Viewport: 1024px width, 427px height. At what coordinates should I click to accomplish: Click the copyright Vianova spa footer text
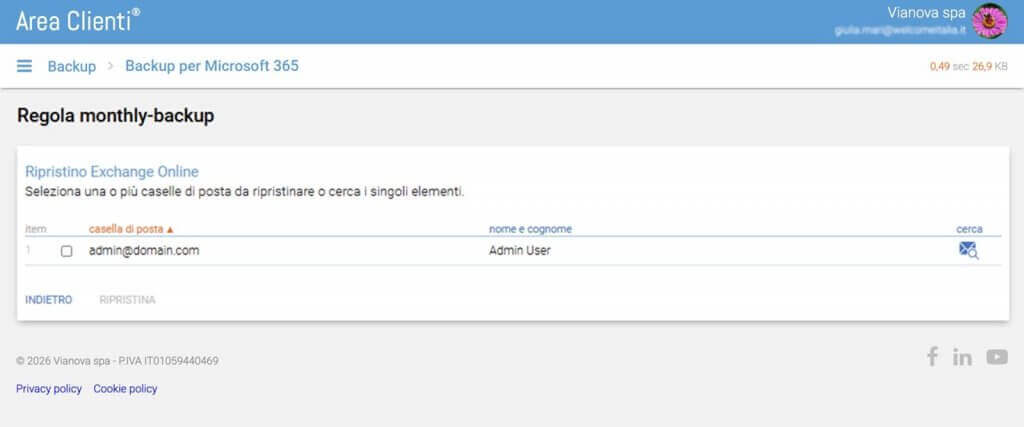point(118,360)
